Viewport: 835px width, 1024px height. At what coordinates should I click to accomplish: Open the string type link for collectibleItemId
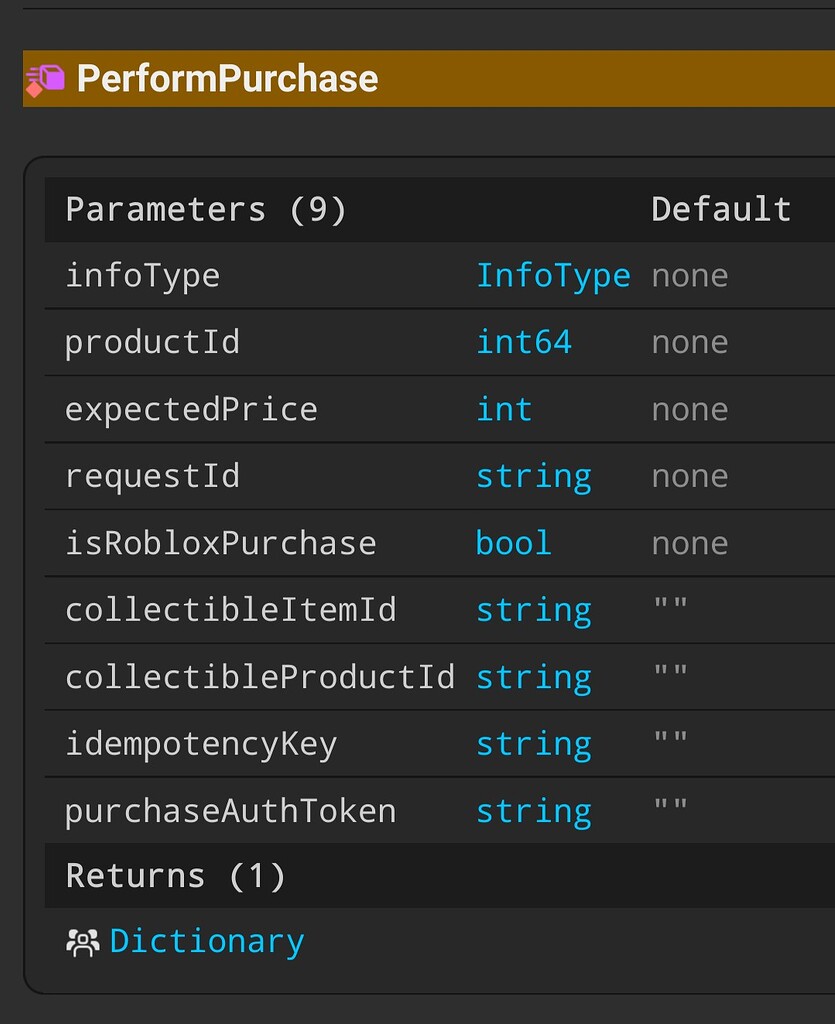pyautogui.click(x=533, y=610)
